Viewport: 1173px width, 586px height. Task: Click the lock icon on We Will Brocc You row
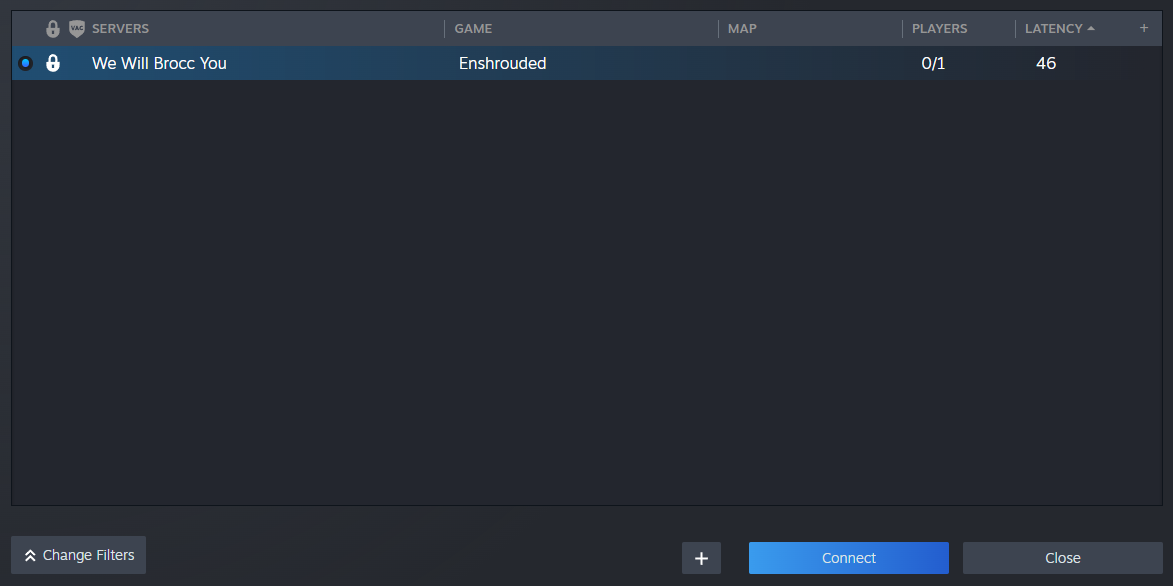tap(52, 63)
